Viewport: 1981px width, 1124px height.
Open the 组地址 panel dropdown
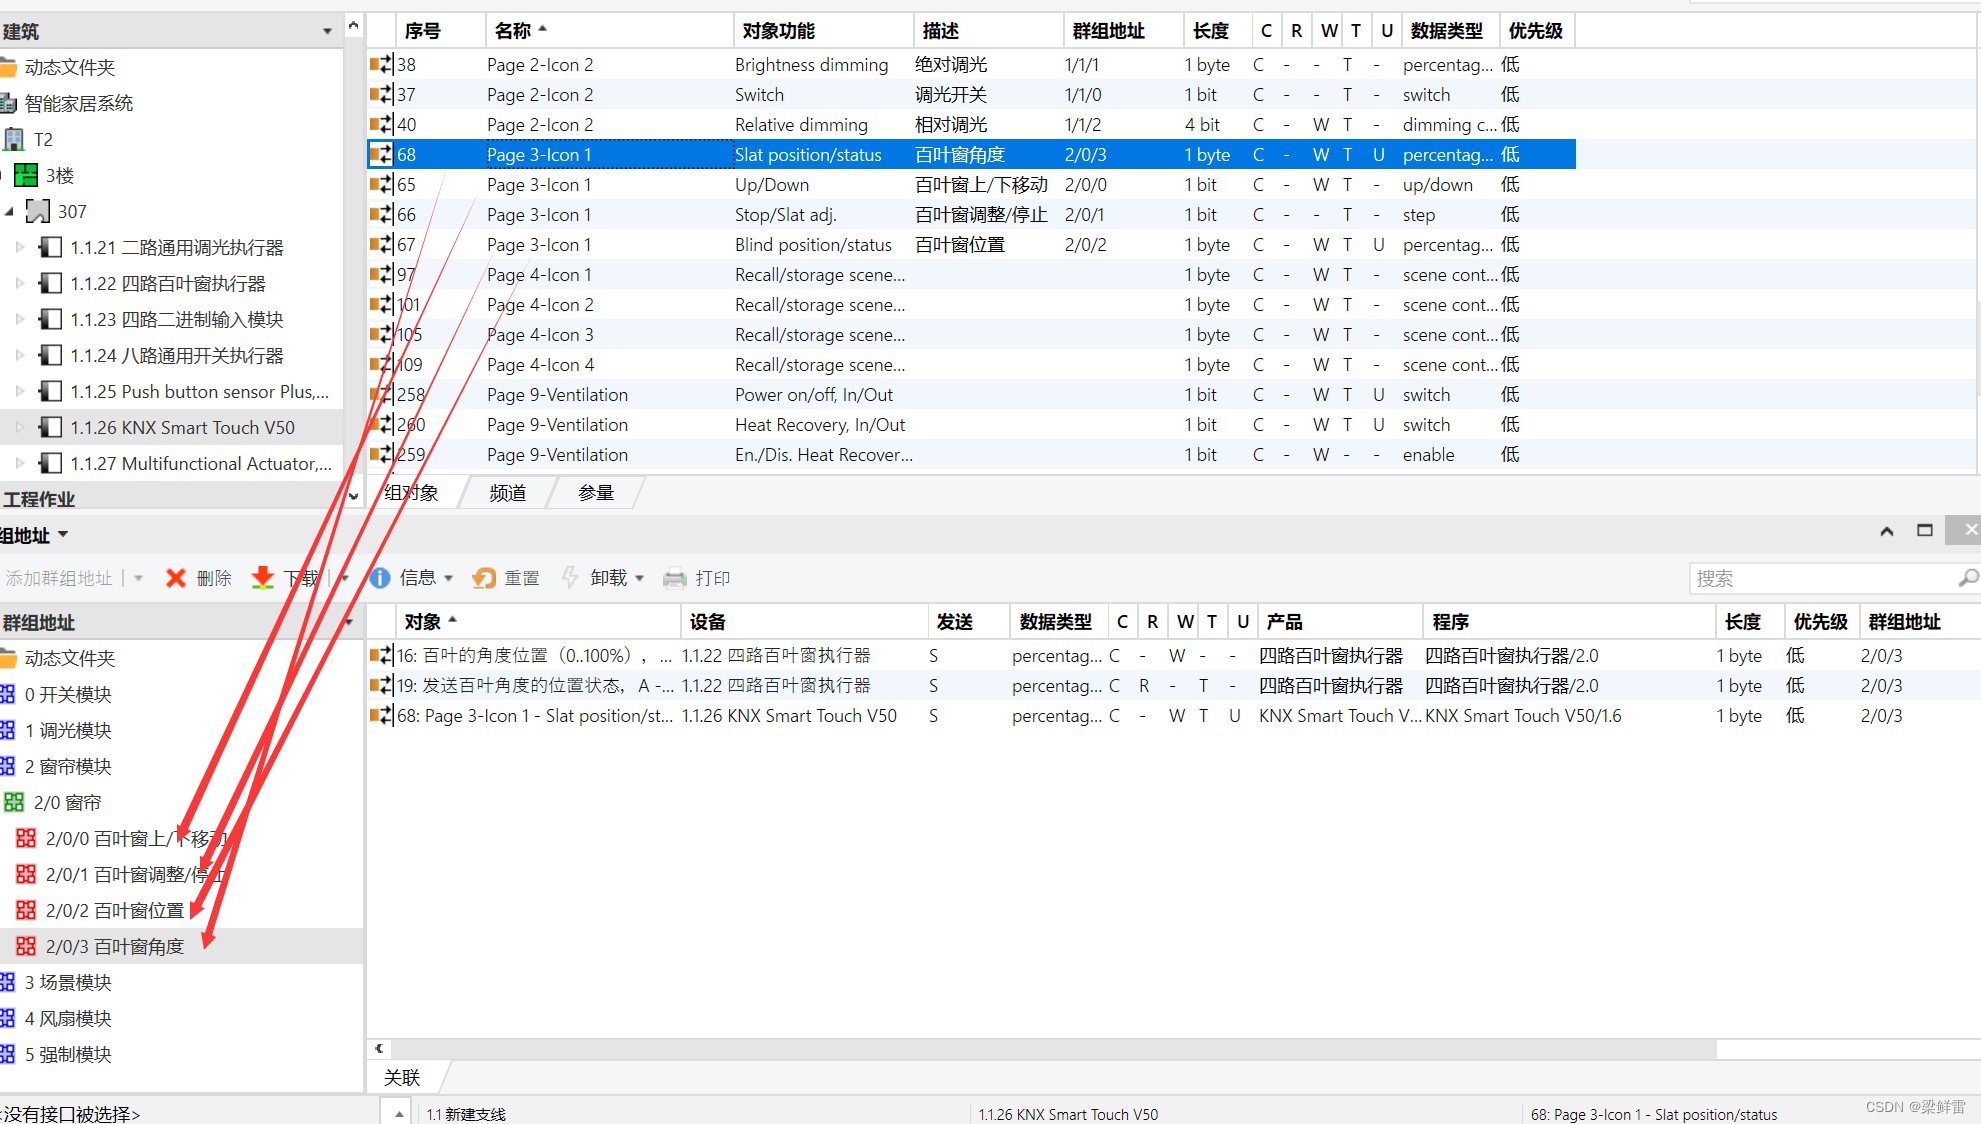pos(63,535)
